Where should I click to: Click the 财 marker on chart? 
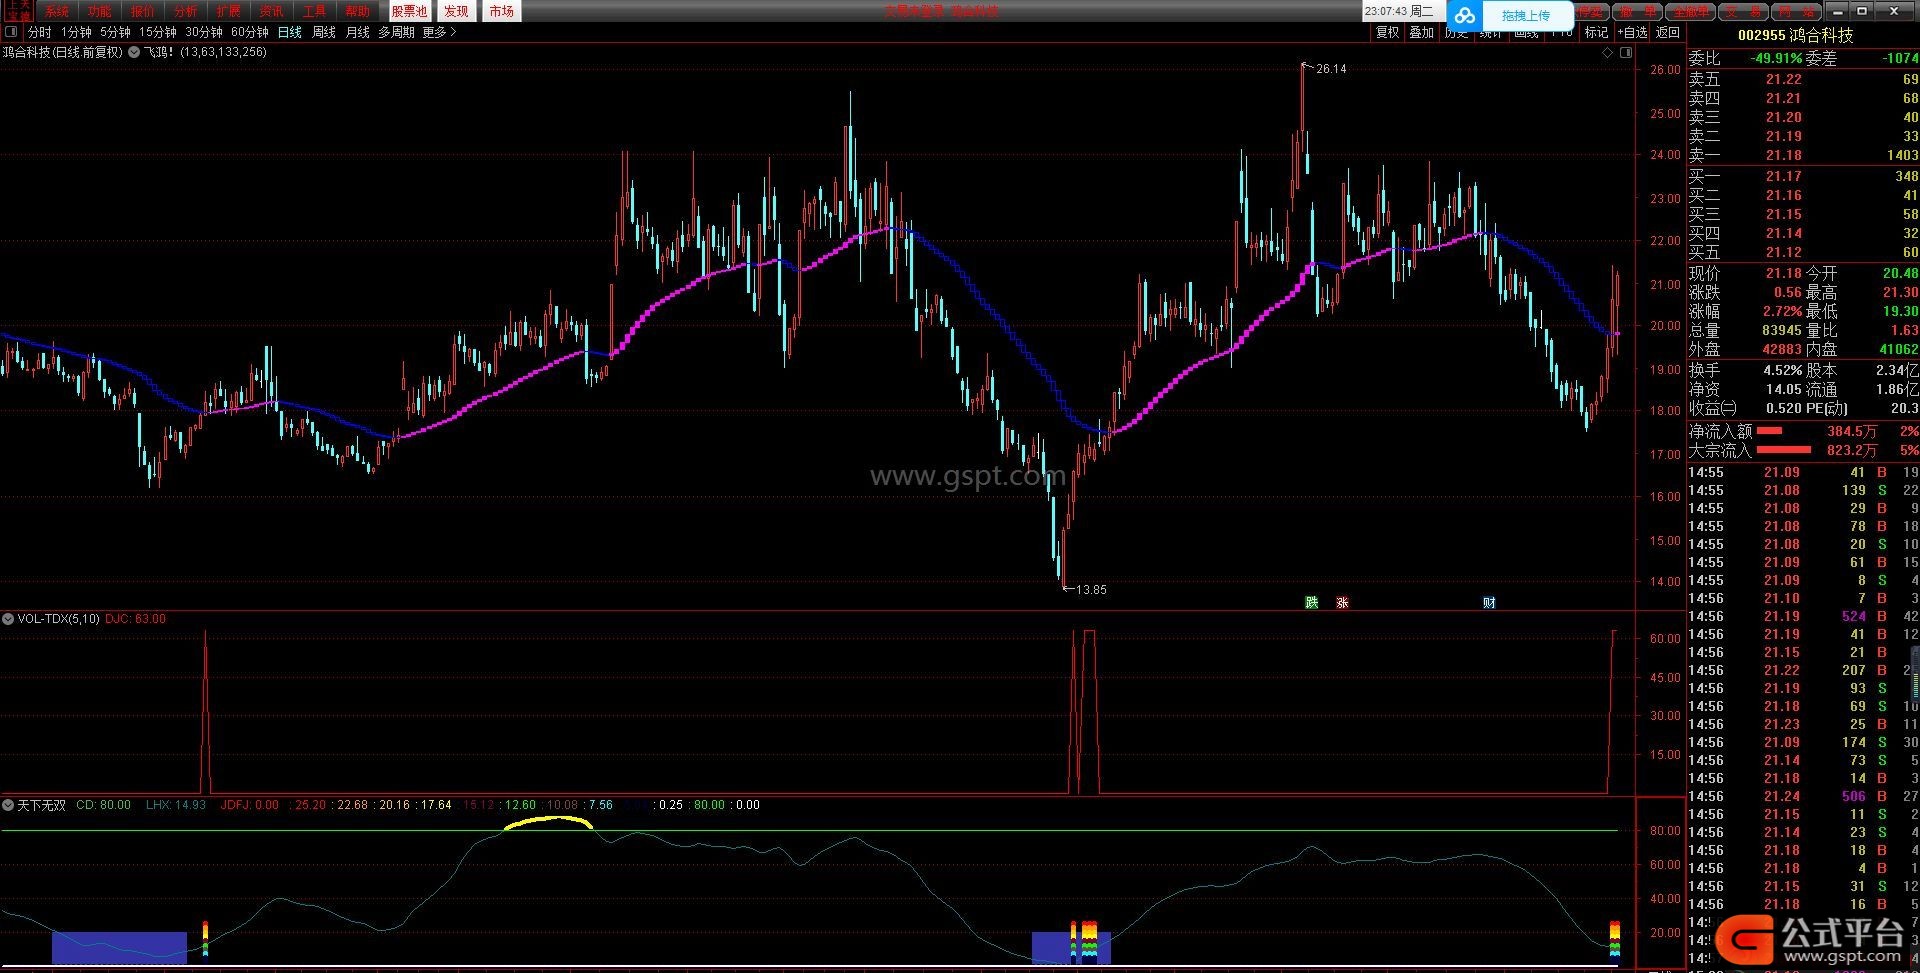coord(1489,602)
